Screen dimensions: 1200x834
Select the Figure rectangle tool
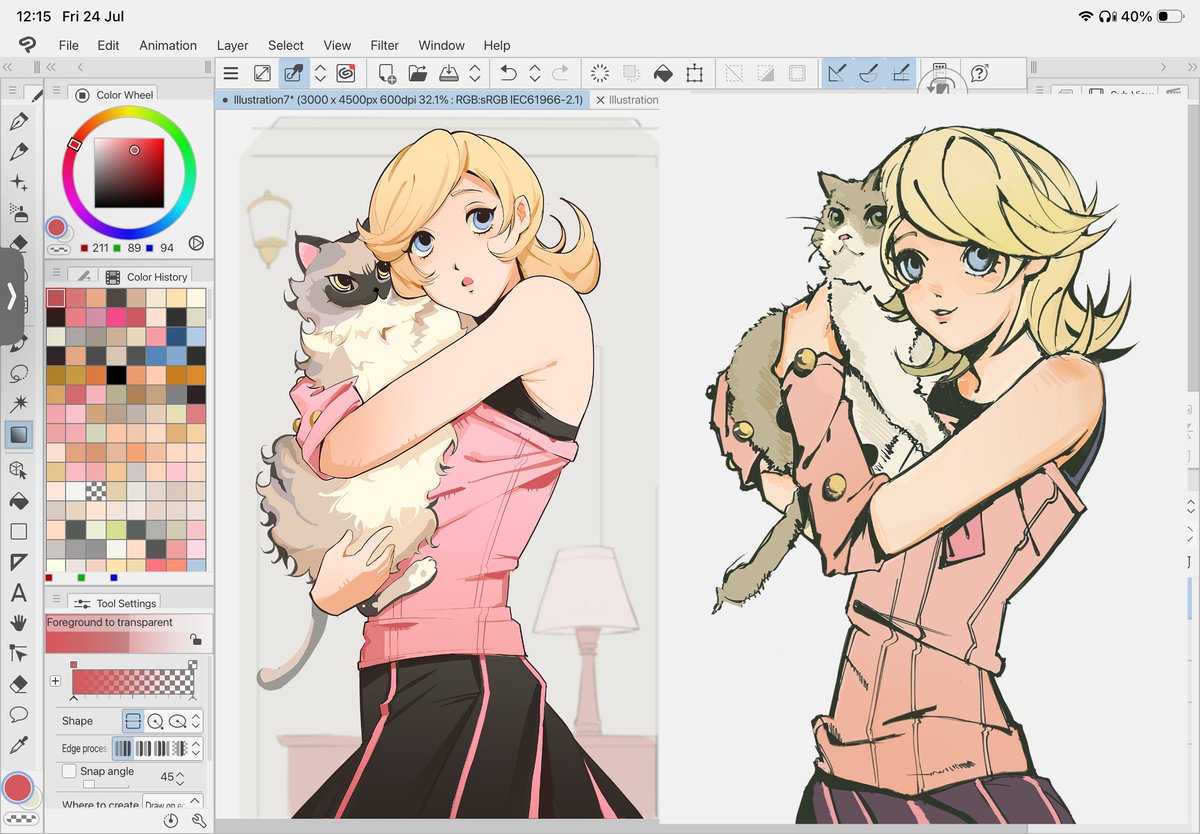click(18, 531)
